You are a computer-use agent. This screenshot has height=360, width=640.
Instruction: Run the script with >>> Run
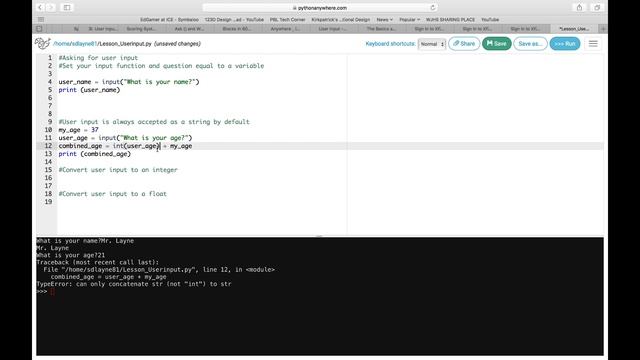pyautogui.click(x=565, y=44)
